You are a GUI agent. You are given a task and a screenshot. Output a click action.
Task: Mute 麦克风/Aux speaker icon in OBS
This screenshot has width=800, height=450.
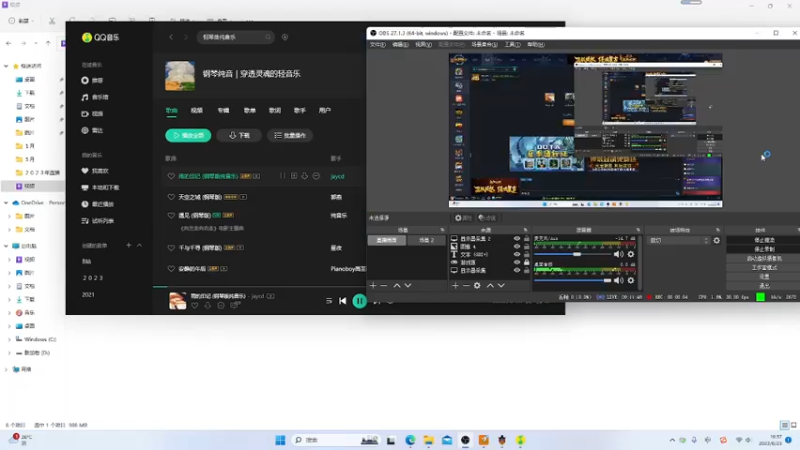point(618,254)
